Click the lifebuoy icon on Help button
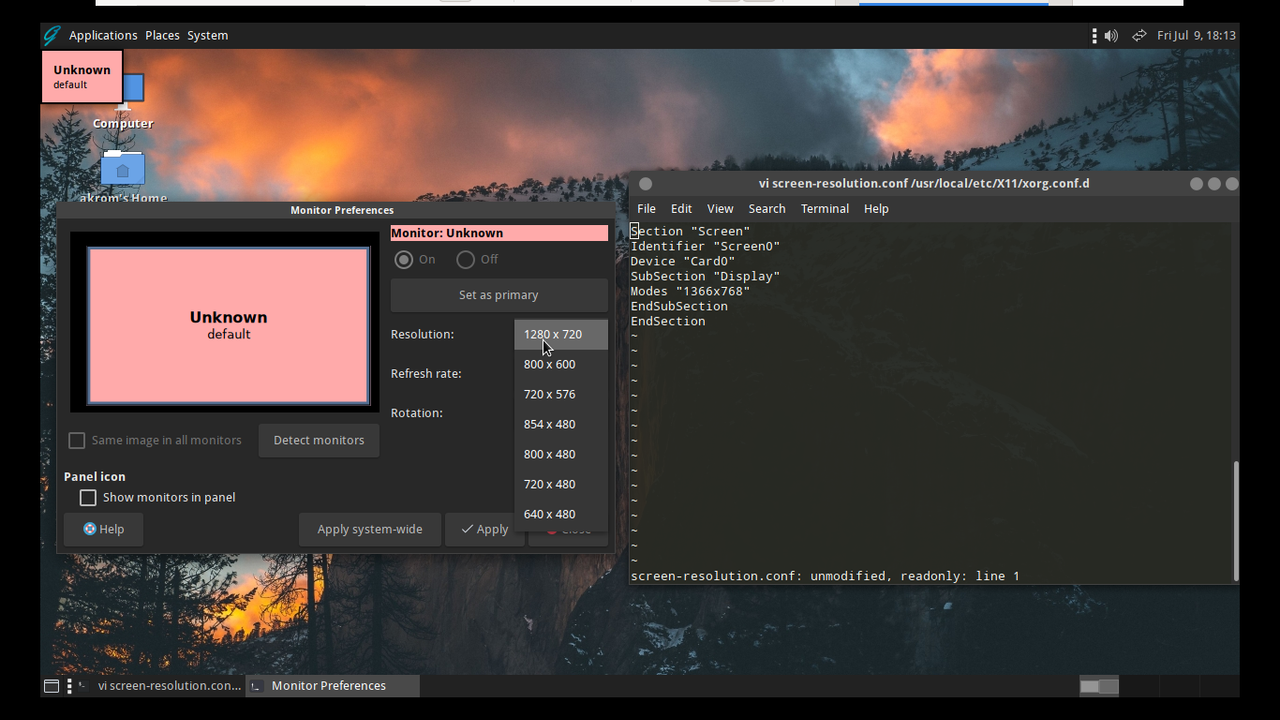This screenshot has width=1280, height=720. (90, 529)
